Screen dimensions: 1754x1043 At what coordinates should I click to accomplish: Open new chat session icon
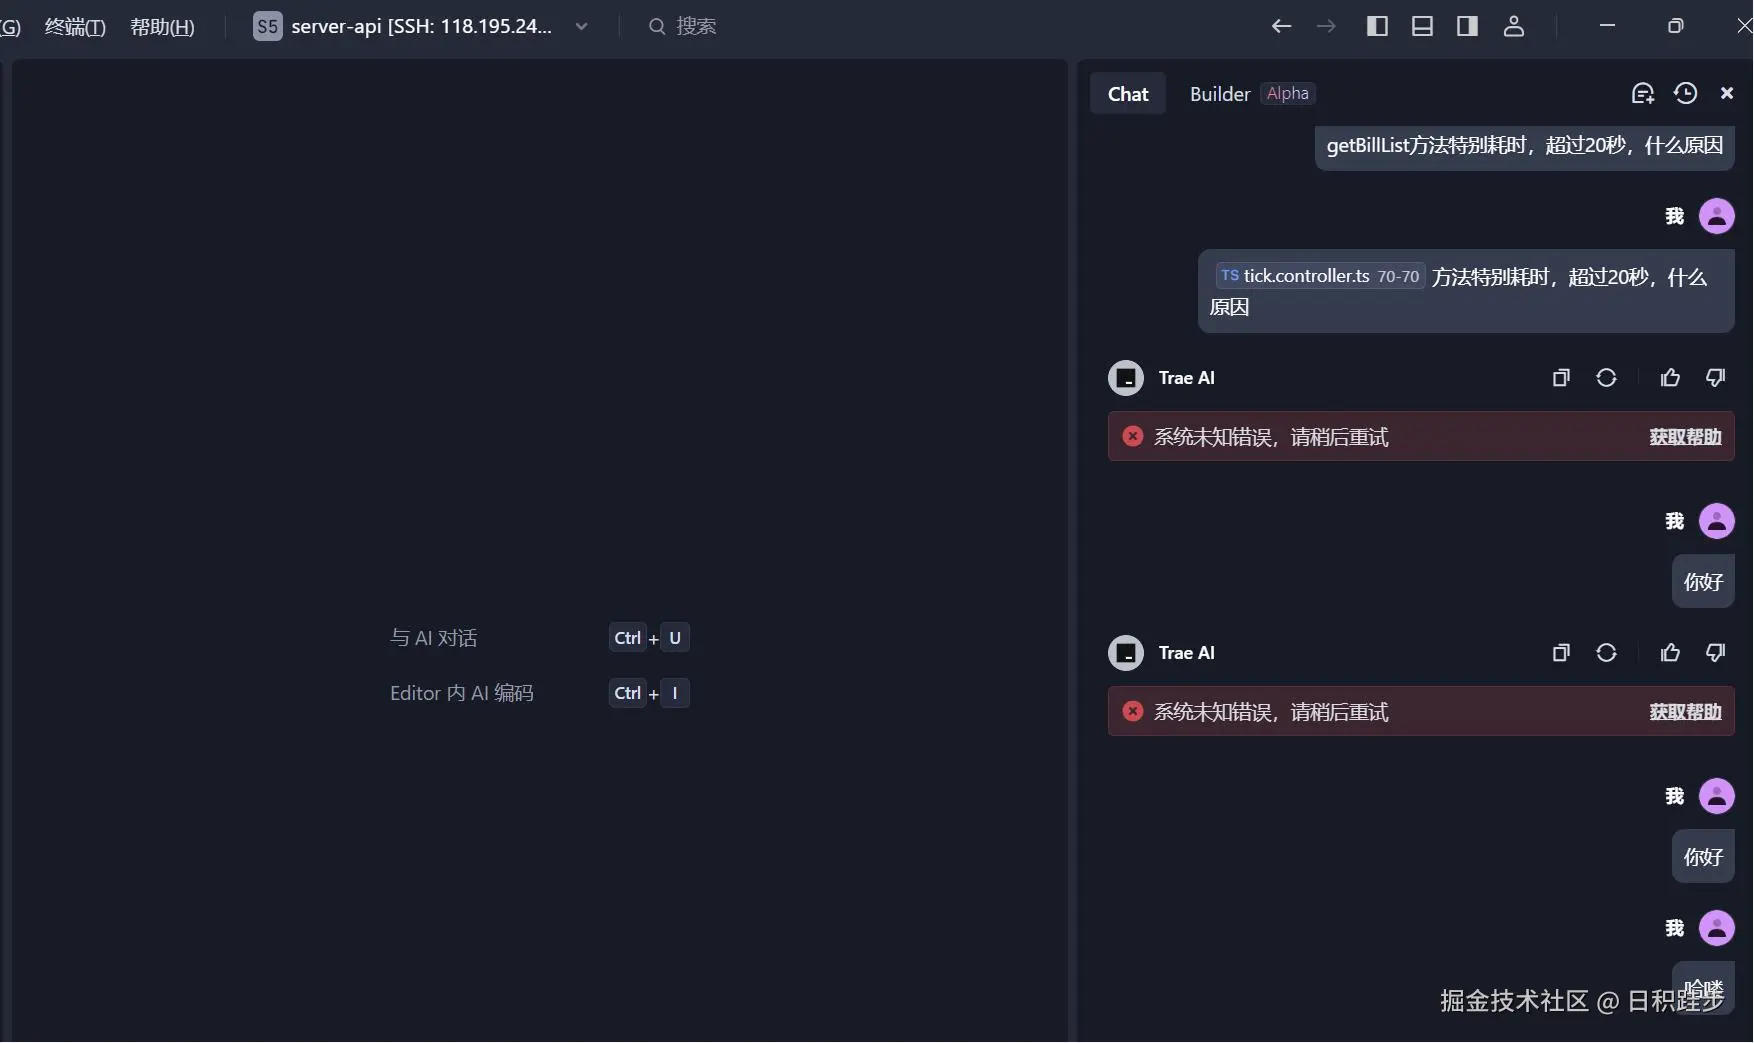[1642, 93]
